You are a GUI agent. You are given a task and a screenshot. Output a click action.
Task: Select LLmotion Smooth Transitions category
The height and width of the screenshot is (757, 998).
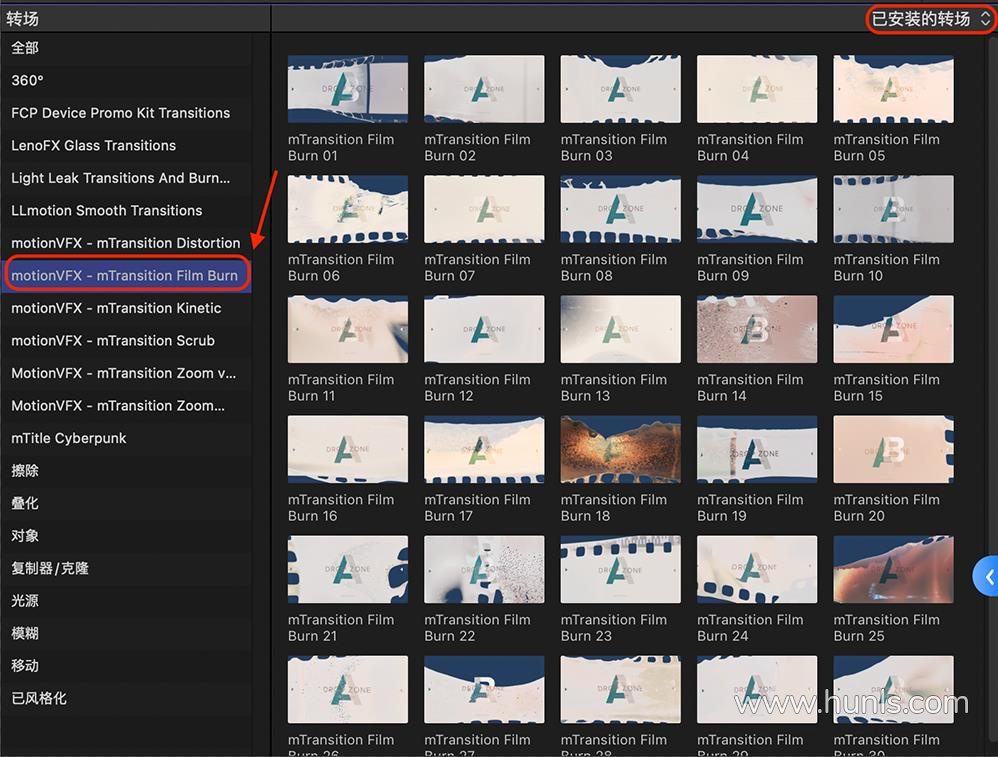(126, 210)
